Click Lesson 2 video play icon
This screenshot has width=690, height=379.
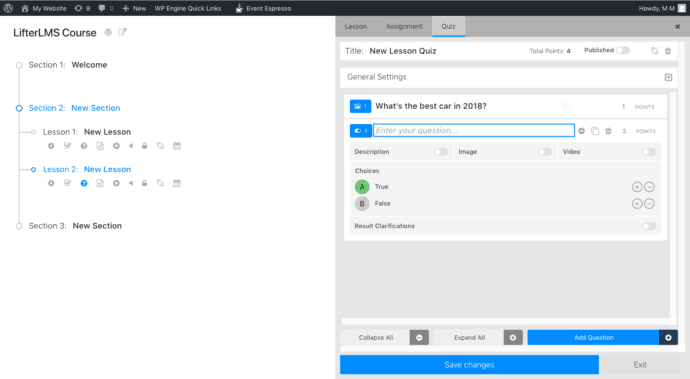coord(116,183)
